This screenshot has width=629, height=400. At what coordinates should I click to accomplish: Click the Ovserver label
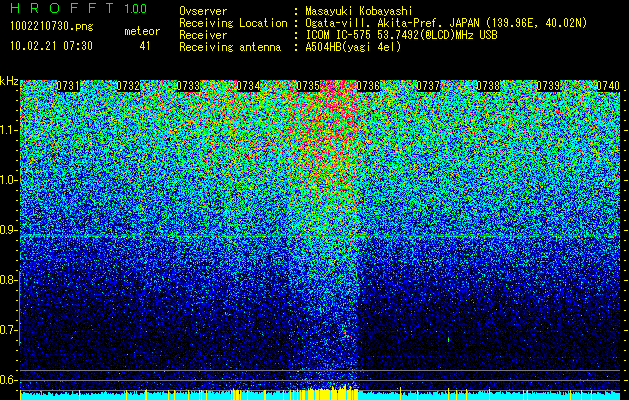tap(203, 11)
